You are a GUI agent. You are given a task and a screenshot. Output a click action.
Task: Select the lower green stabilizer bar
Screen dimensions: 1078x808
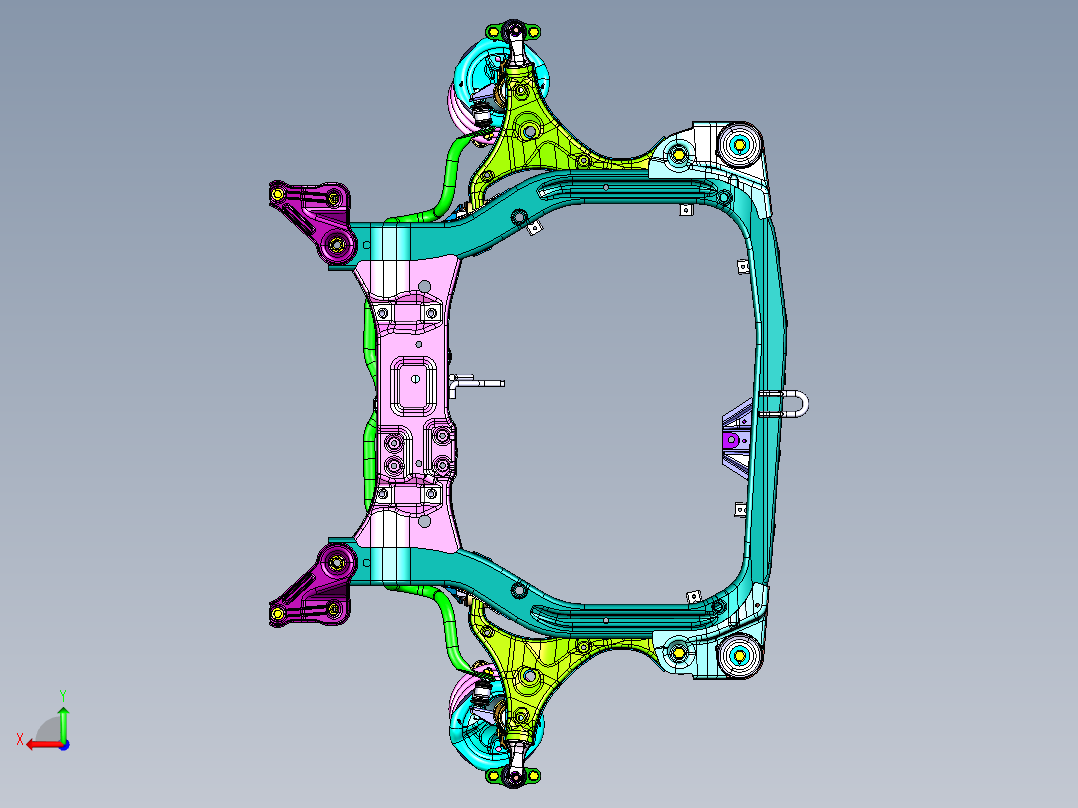click(448, 627)
